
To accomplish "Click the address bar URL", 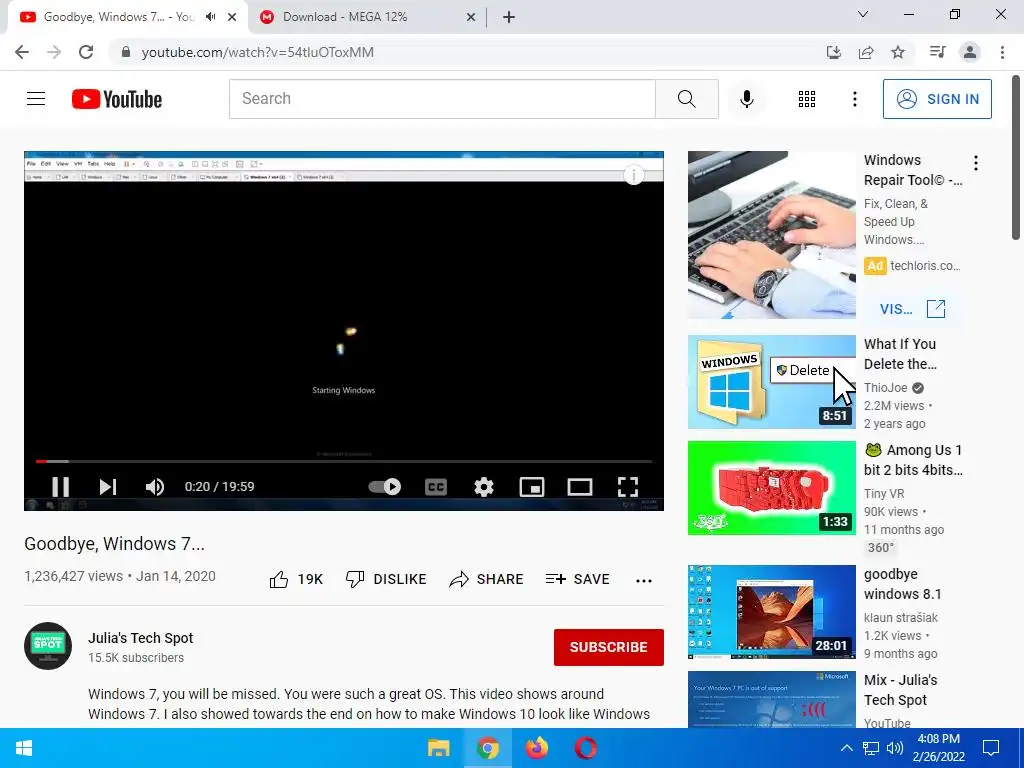I will click(x=257, y=52).
